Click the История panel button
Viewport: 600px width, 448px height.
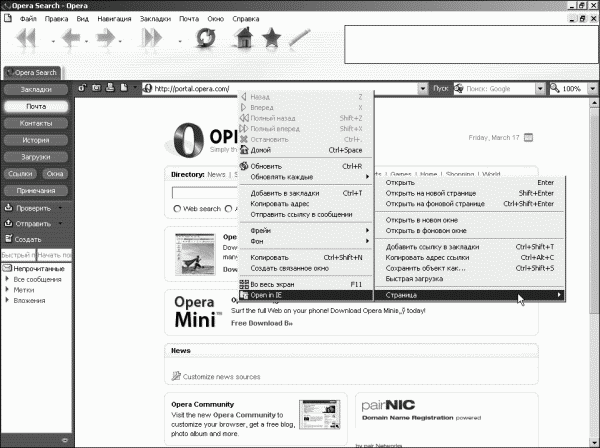click(x=36, y=140)
